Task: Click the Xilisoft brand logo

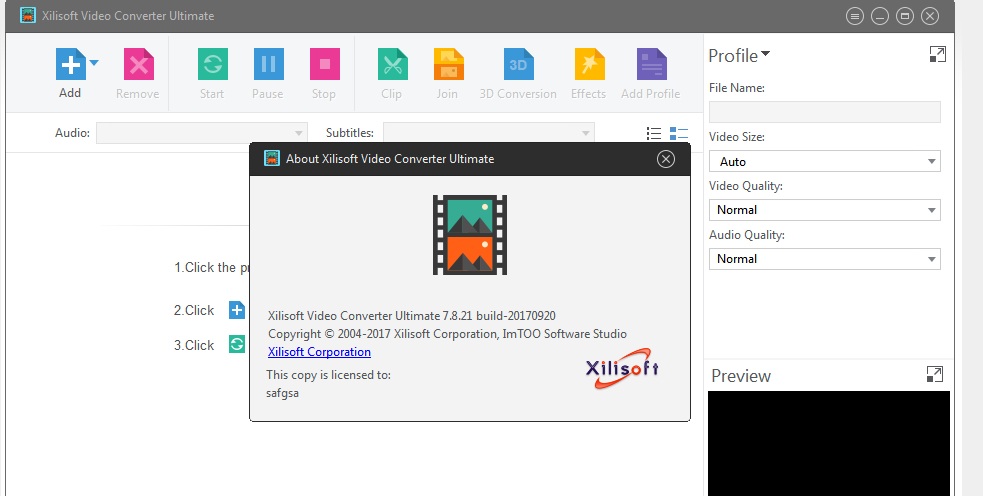Action: tap(622, 368)
